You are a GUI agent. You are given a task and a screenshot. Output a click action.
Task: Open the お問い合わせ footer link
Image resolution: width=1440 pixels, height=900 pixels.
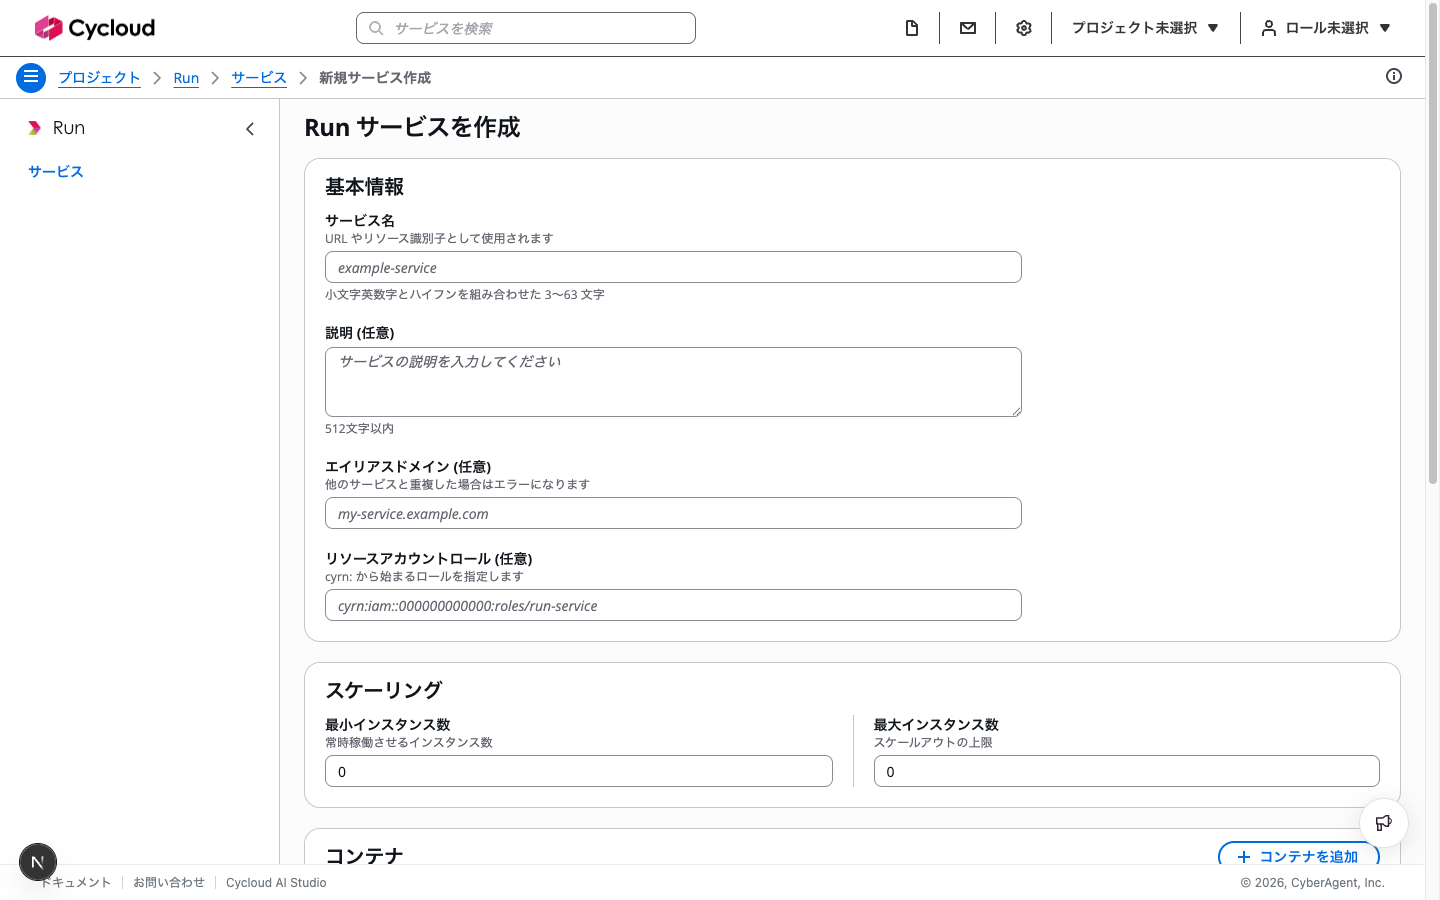pos(169,882)
